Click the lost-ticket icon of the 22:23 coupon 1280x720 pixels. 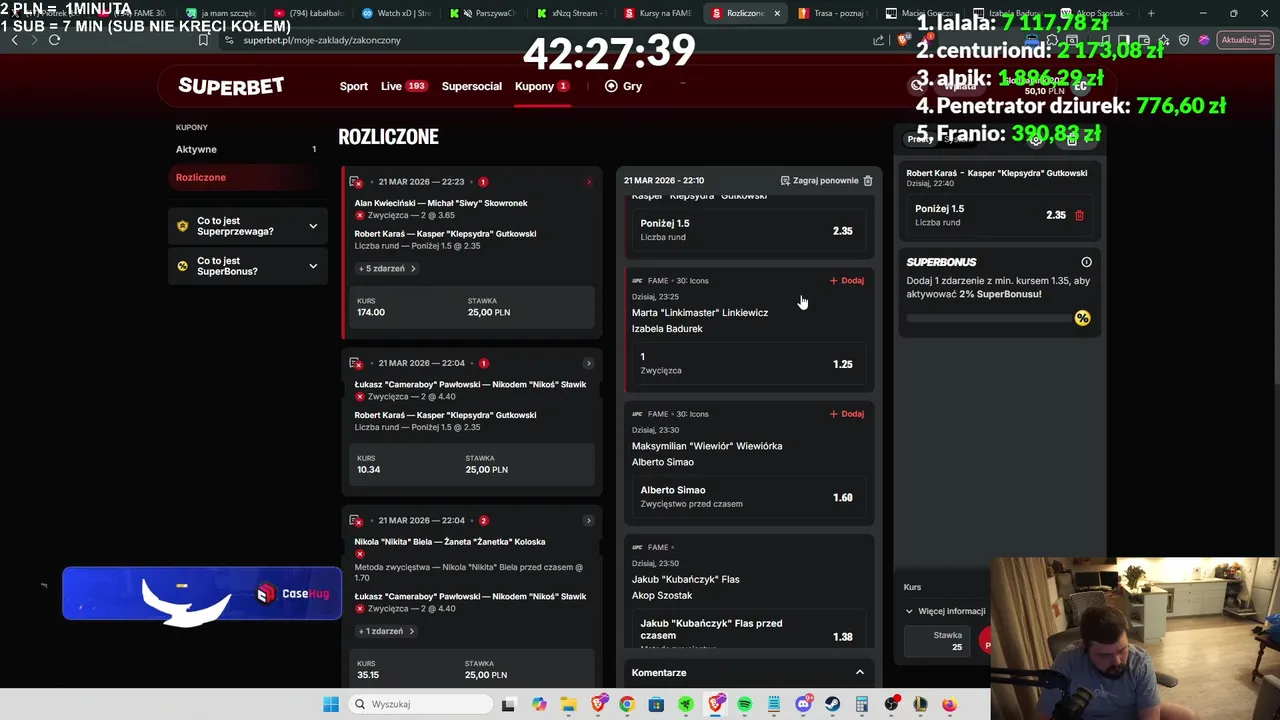click(355, 182)
